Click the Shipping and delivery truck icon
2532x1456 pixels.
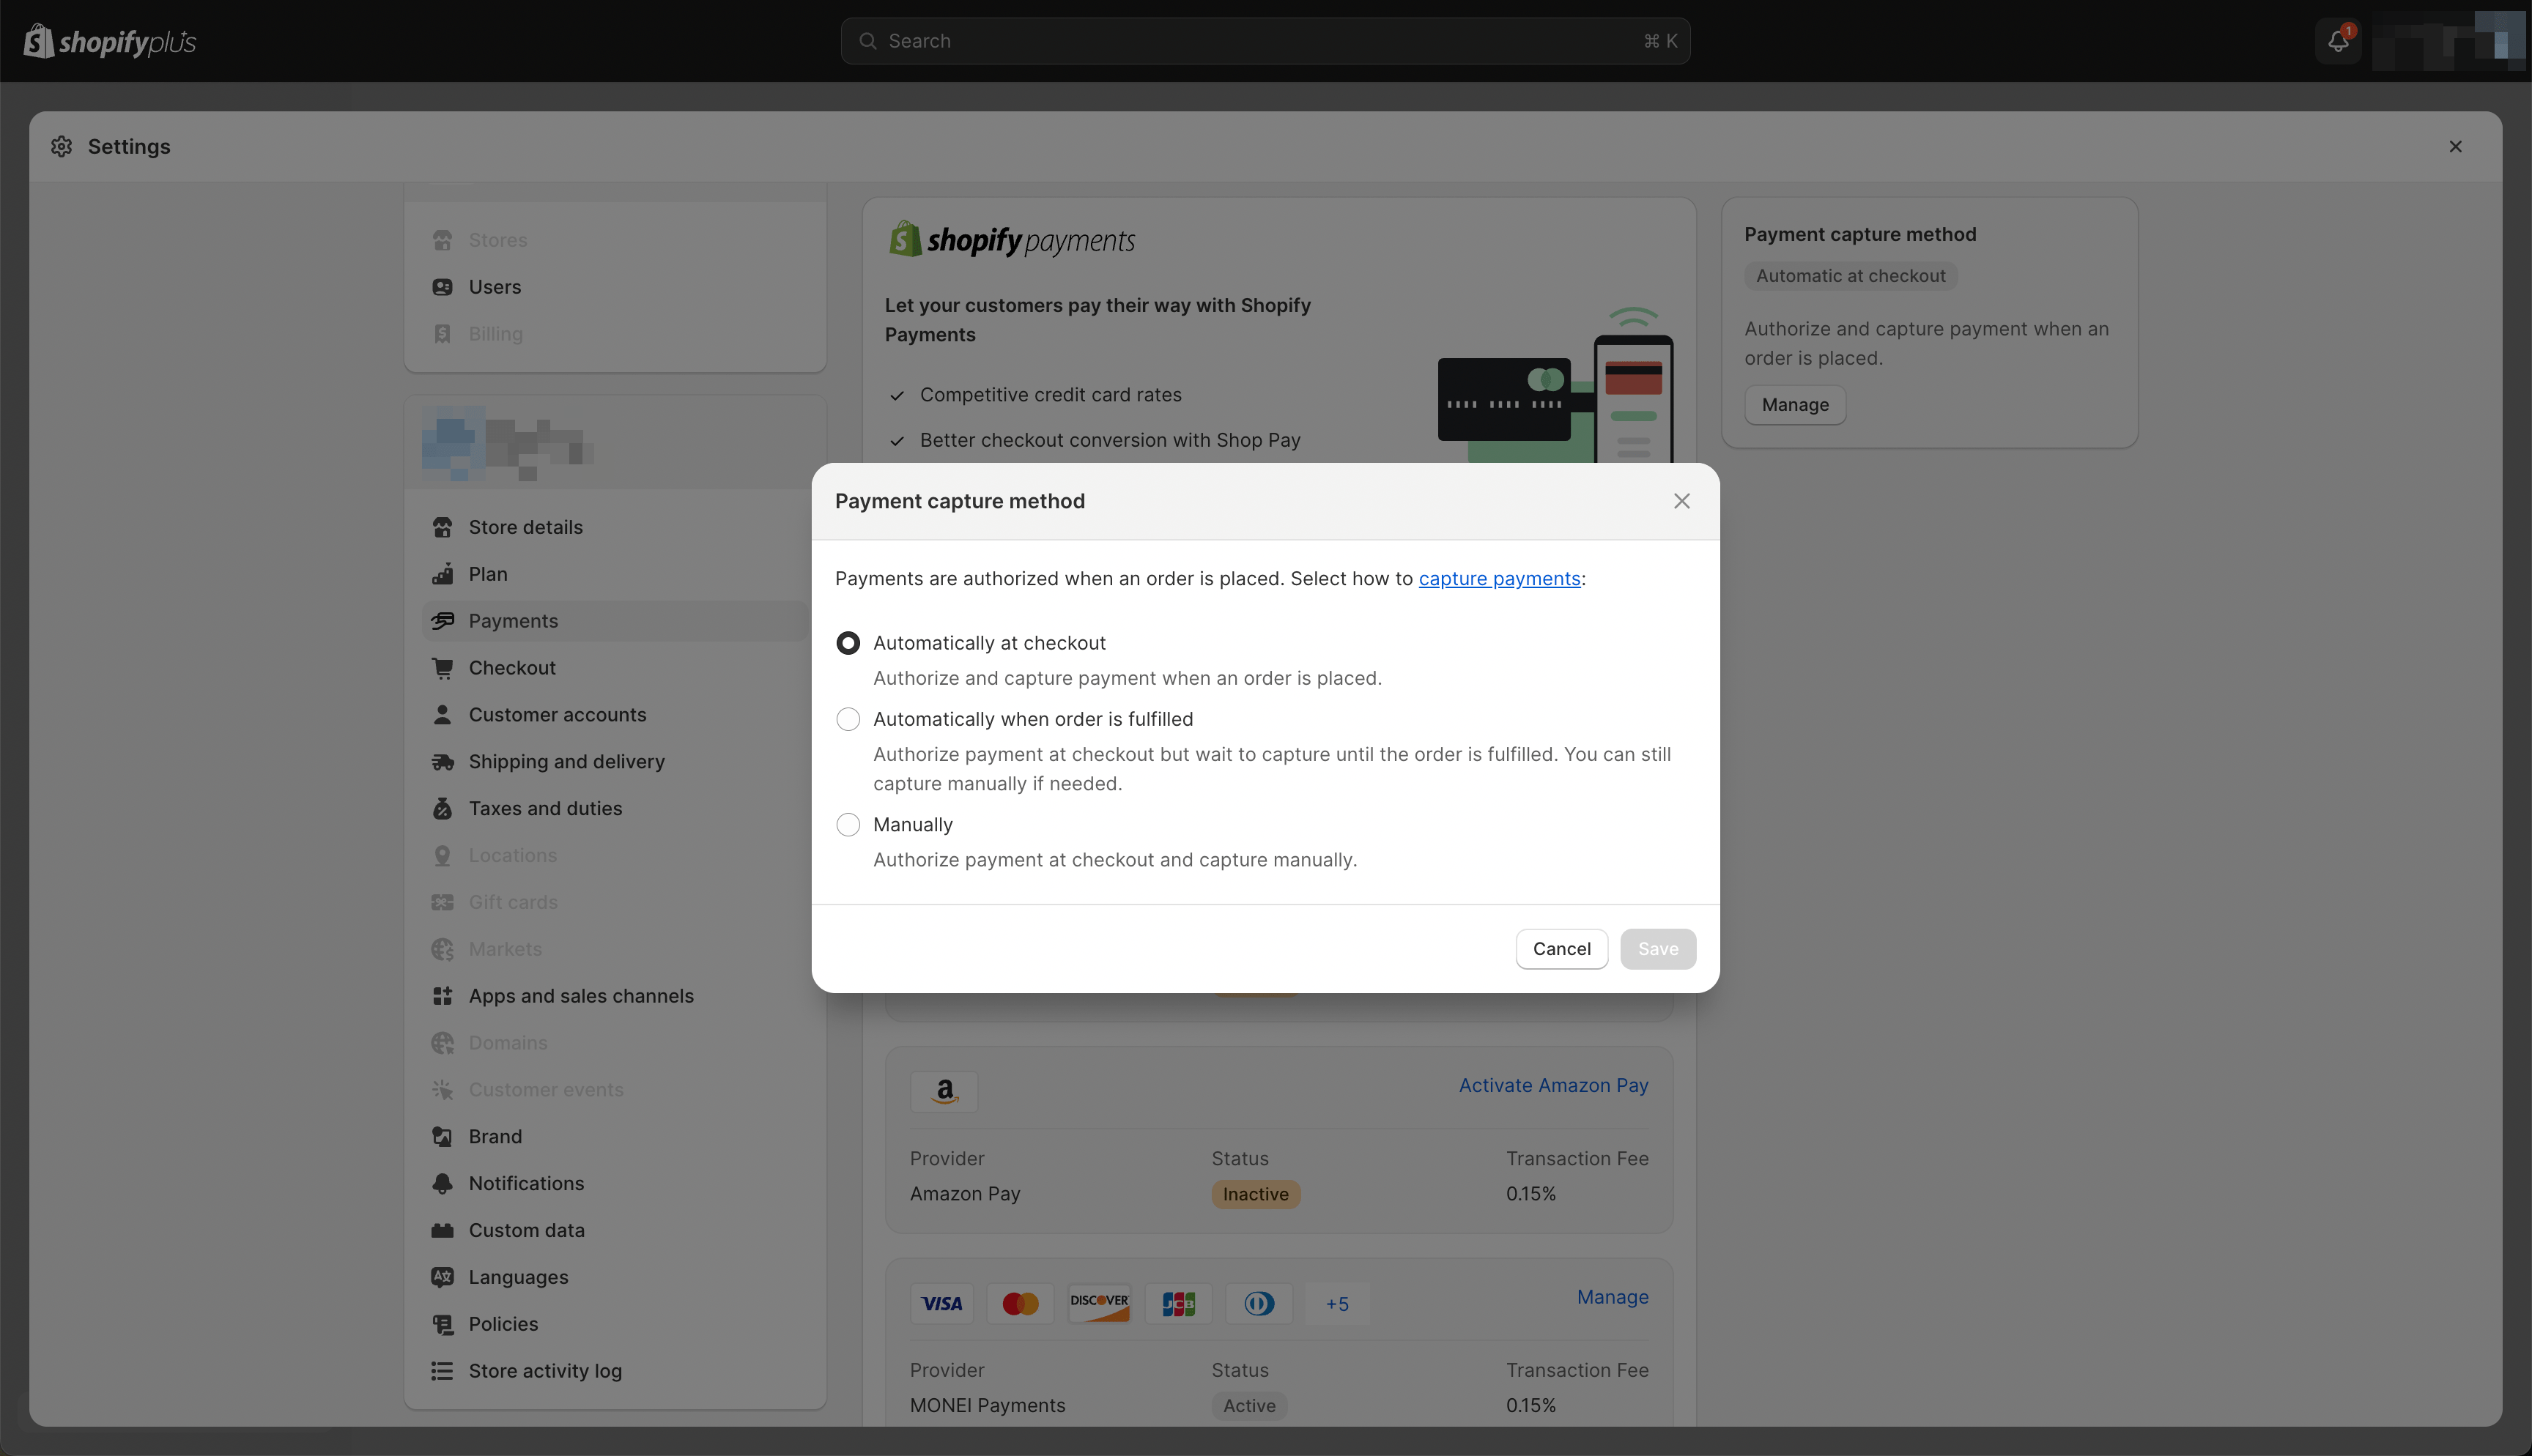click(x=444, y=761)
